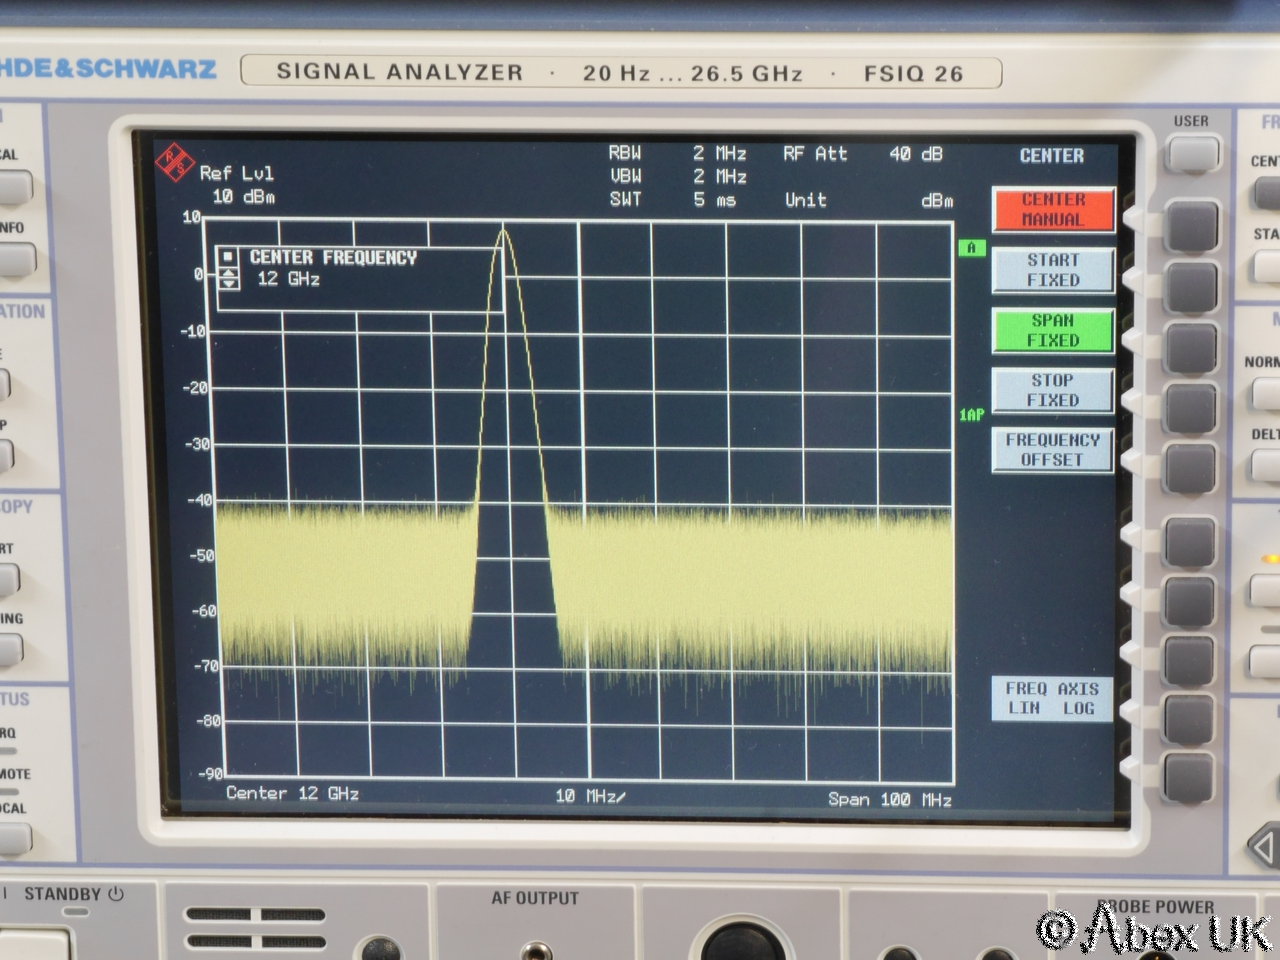Click the green 'A' screen indicator

pos(971,248)
